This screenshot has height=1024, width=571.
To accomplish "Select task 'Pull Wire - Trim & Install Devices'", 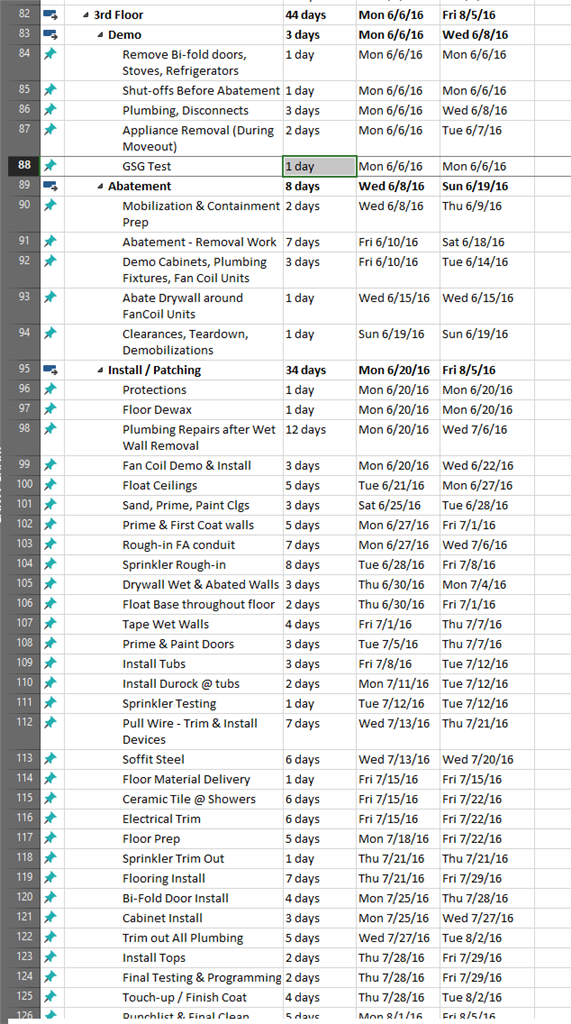I will coord(190,731).
